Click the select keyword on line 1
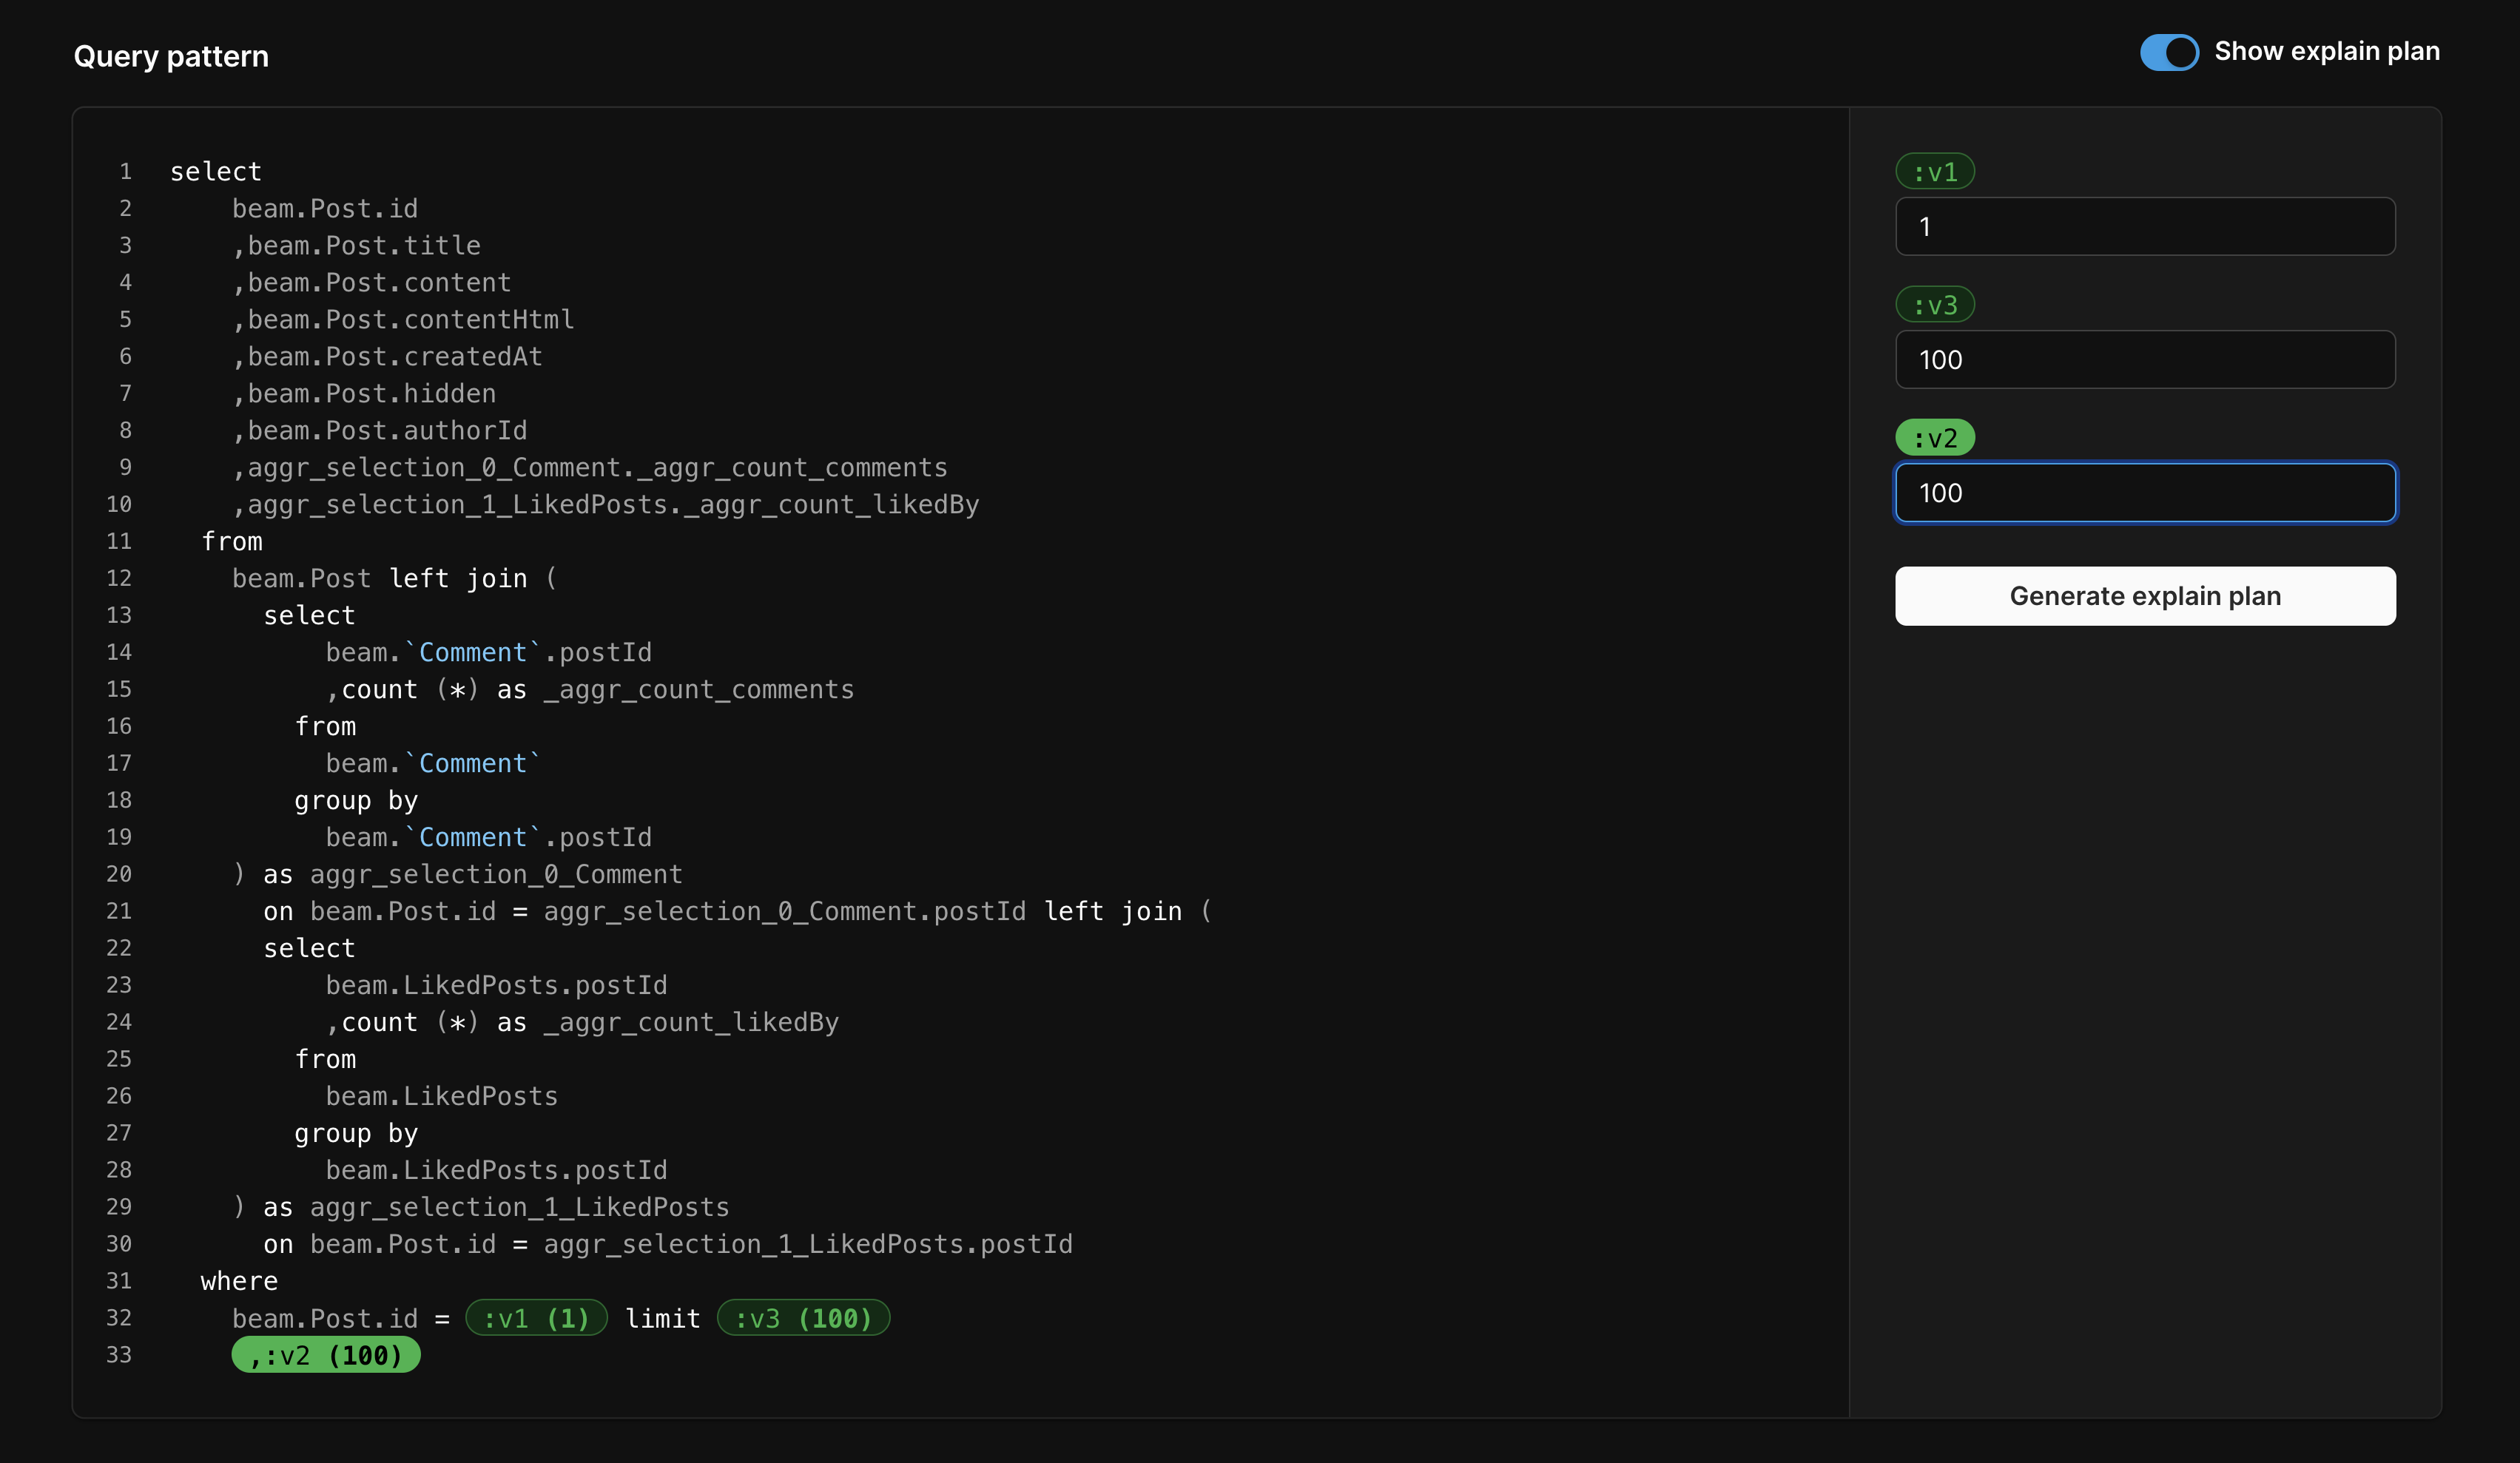This screenshot has width=2520, height=1463. pyautogui.click(x=216, y=171)
